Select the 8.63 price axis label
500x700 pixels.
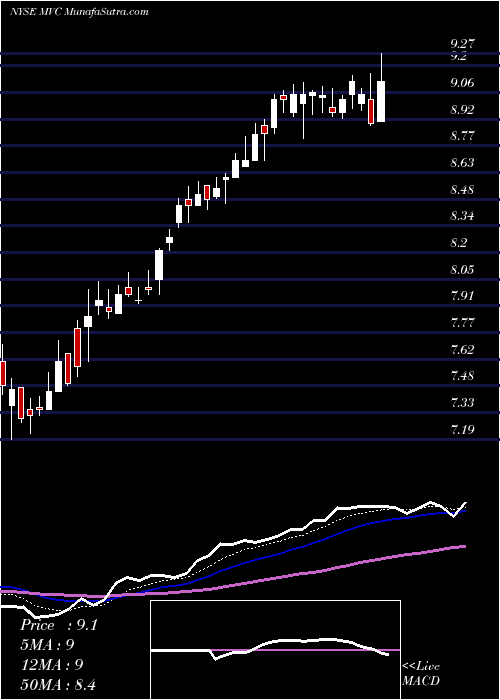(x=463, y=162)
